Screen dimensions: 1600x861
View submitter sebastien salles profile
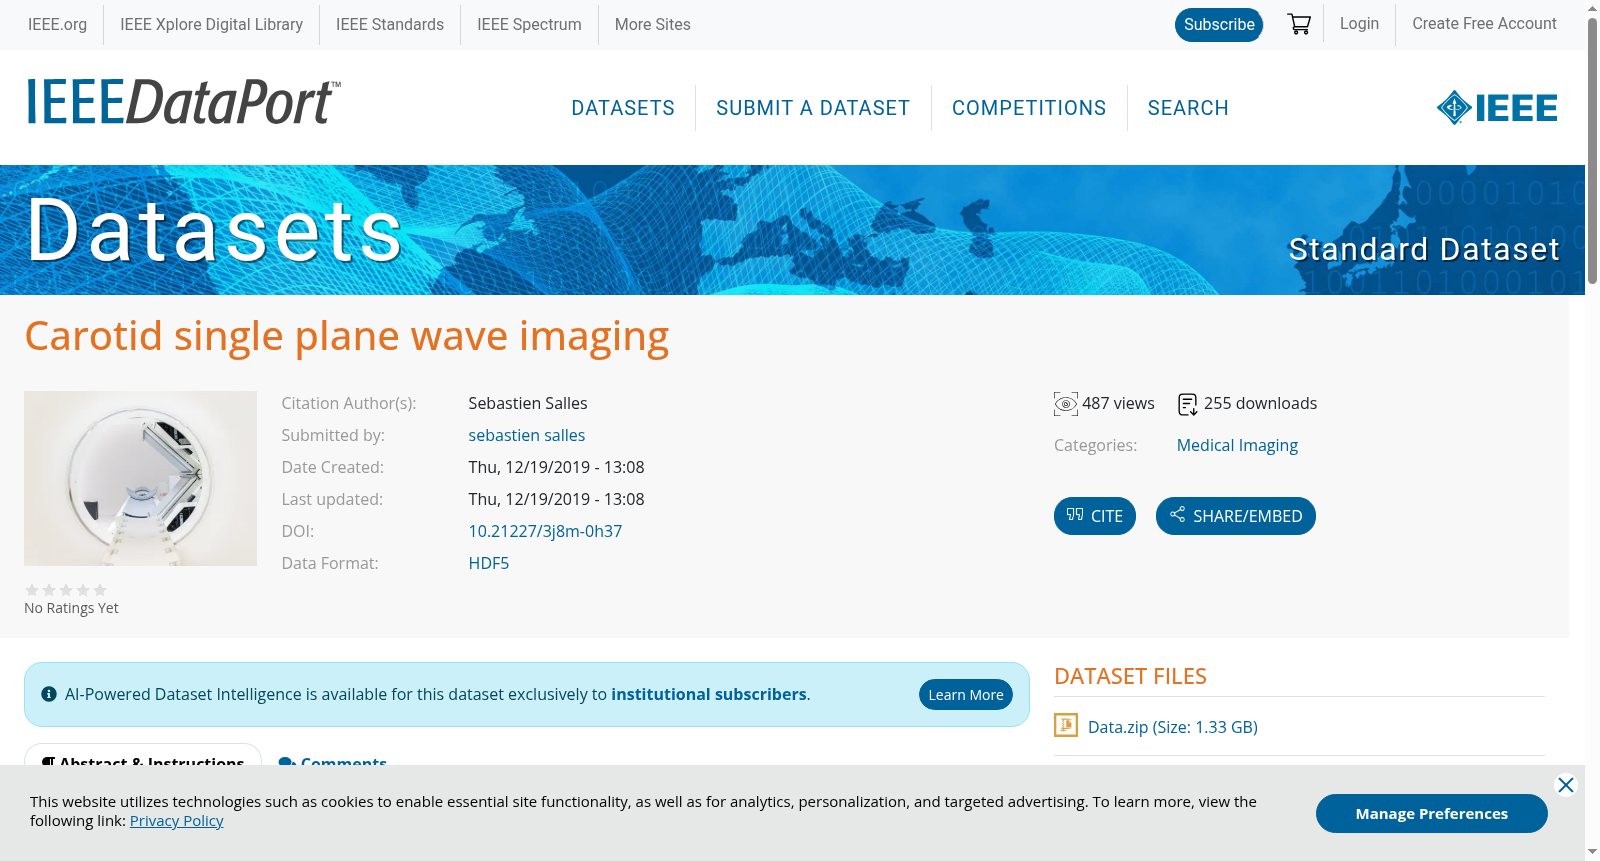point(527,435)
